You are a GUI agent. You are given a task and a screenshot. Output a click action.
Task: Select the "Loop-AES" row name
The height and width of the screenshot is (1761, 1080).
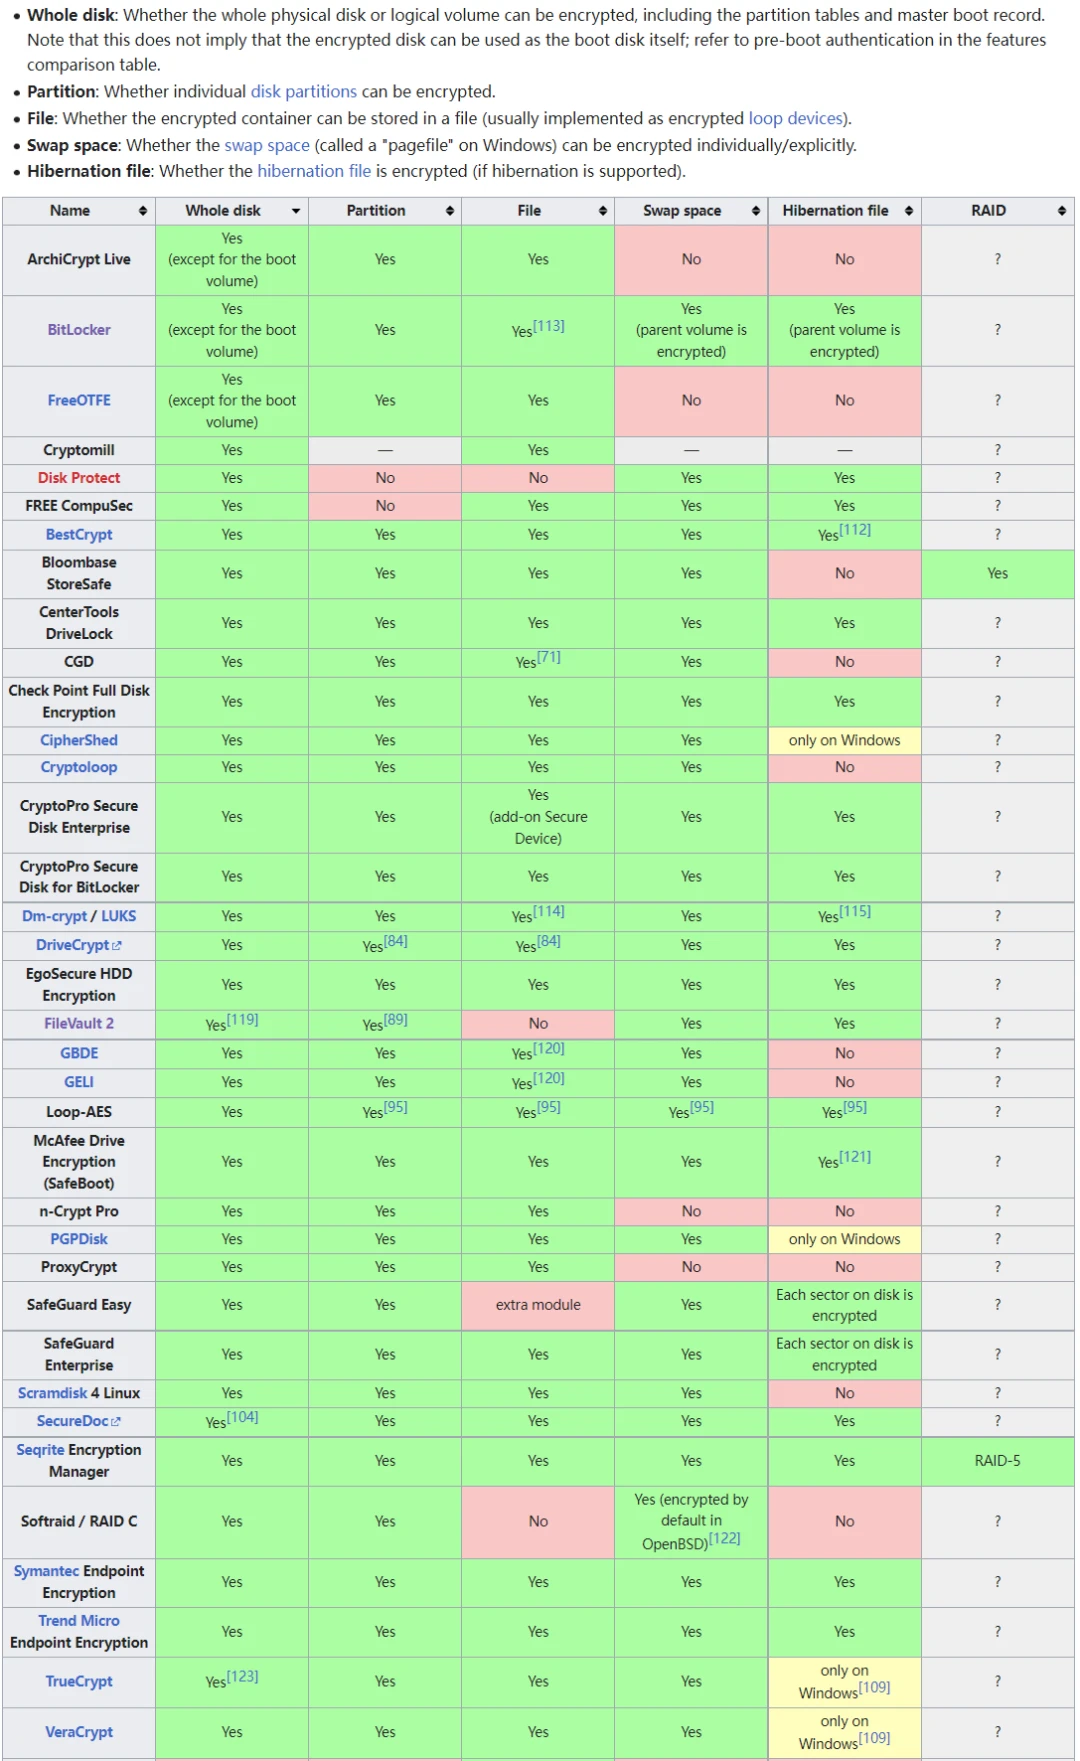pos(79,1112)
